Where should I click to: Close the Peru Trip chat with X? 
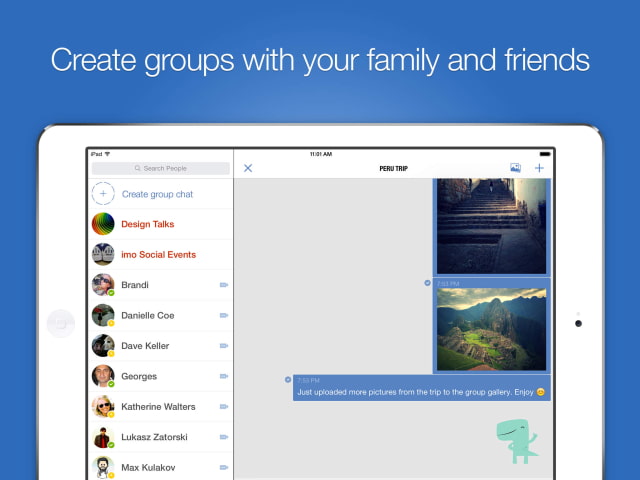click(x=248, y=168)
